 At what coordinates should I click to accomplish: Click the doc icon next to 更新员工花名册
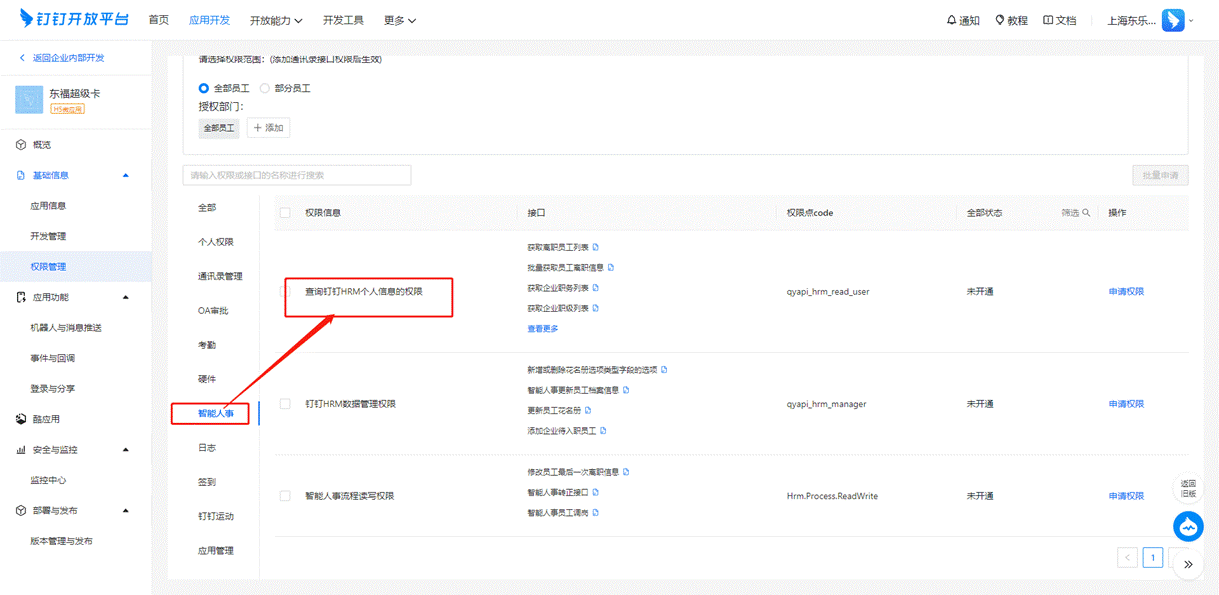pyautogui.click(x=588, y=410)
